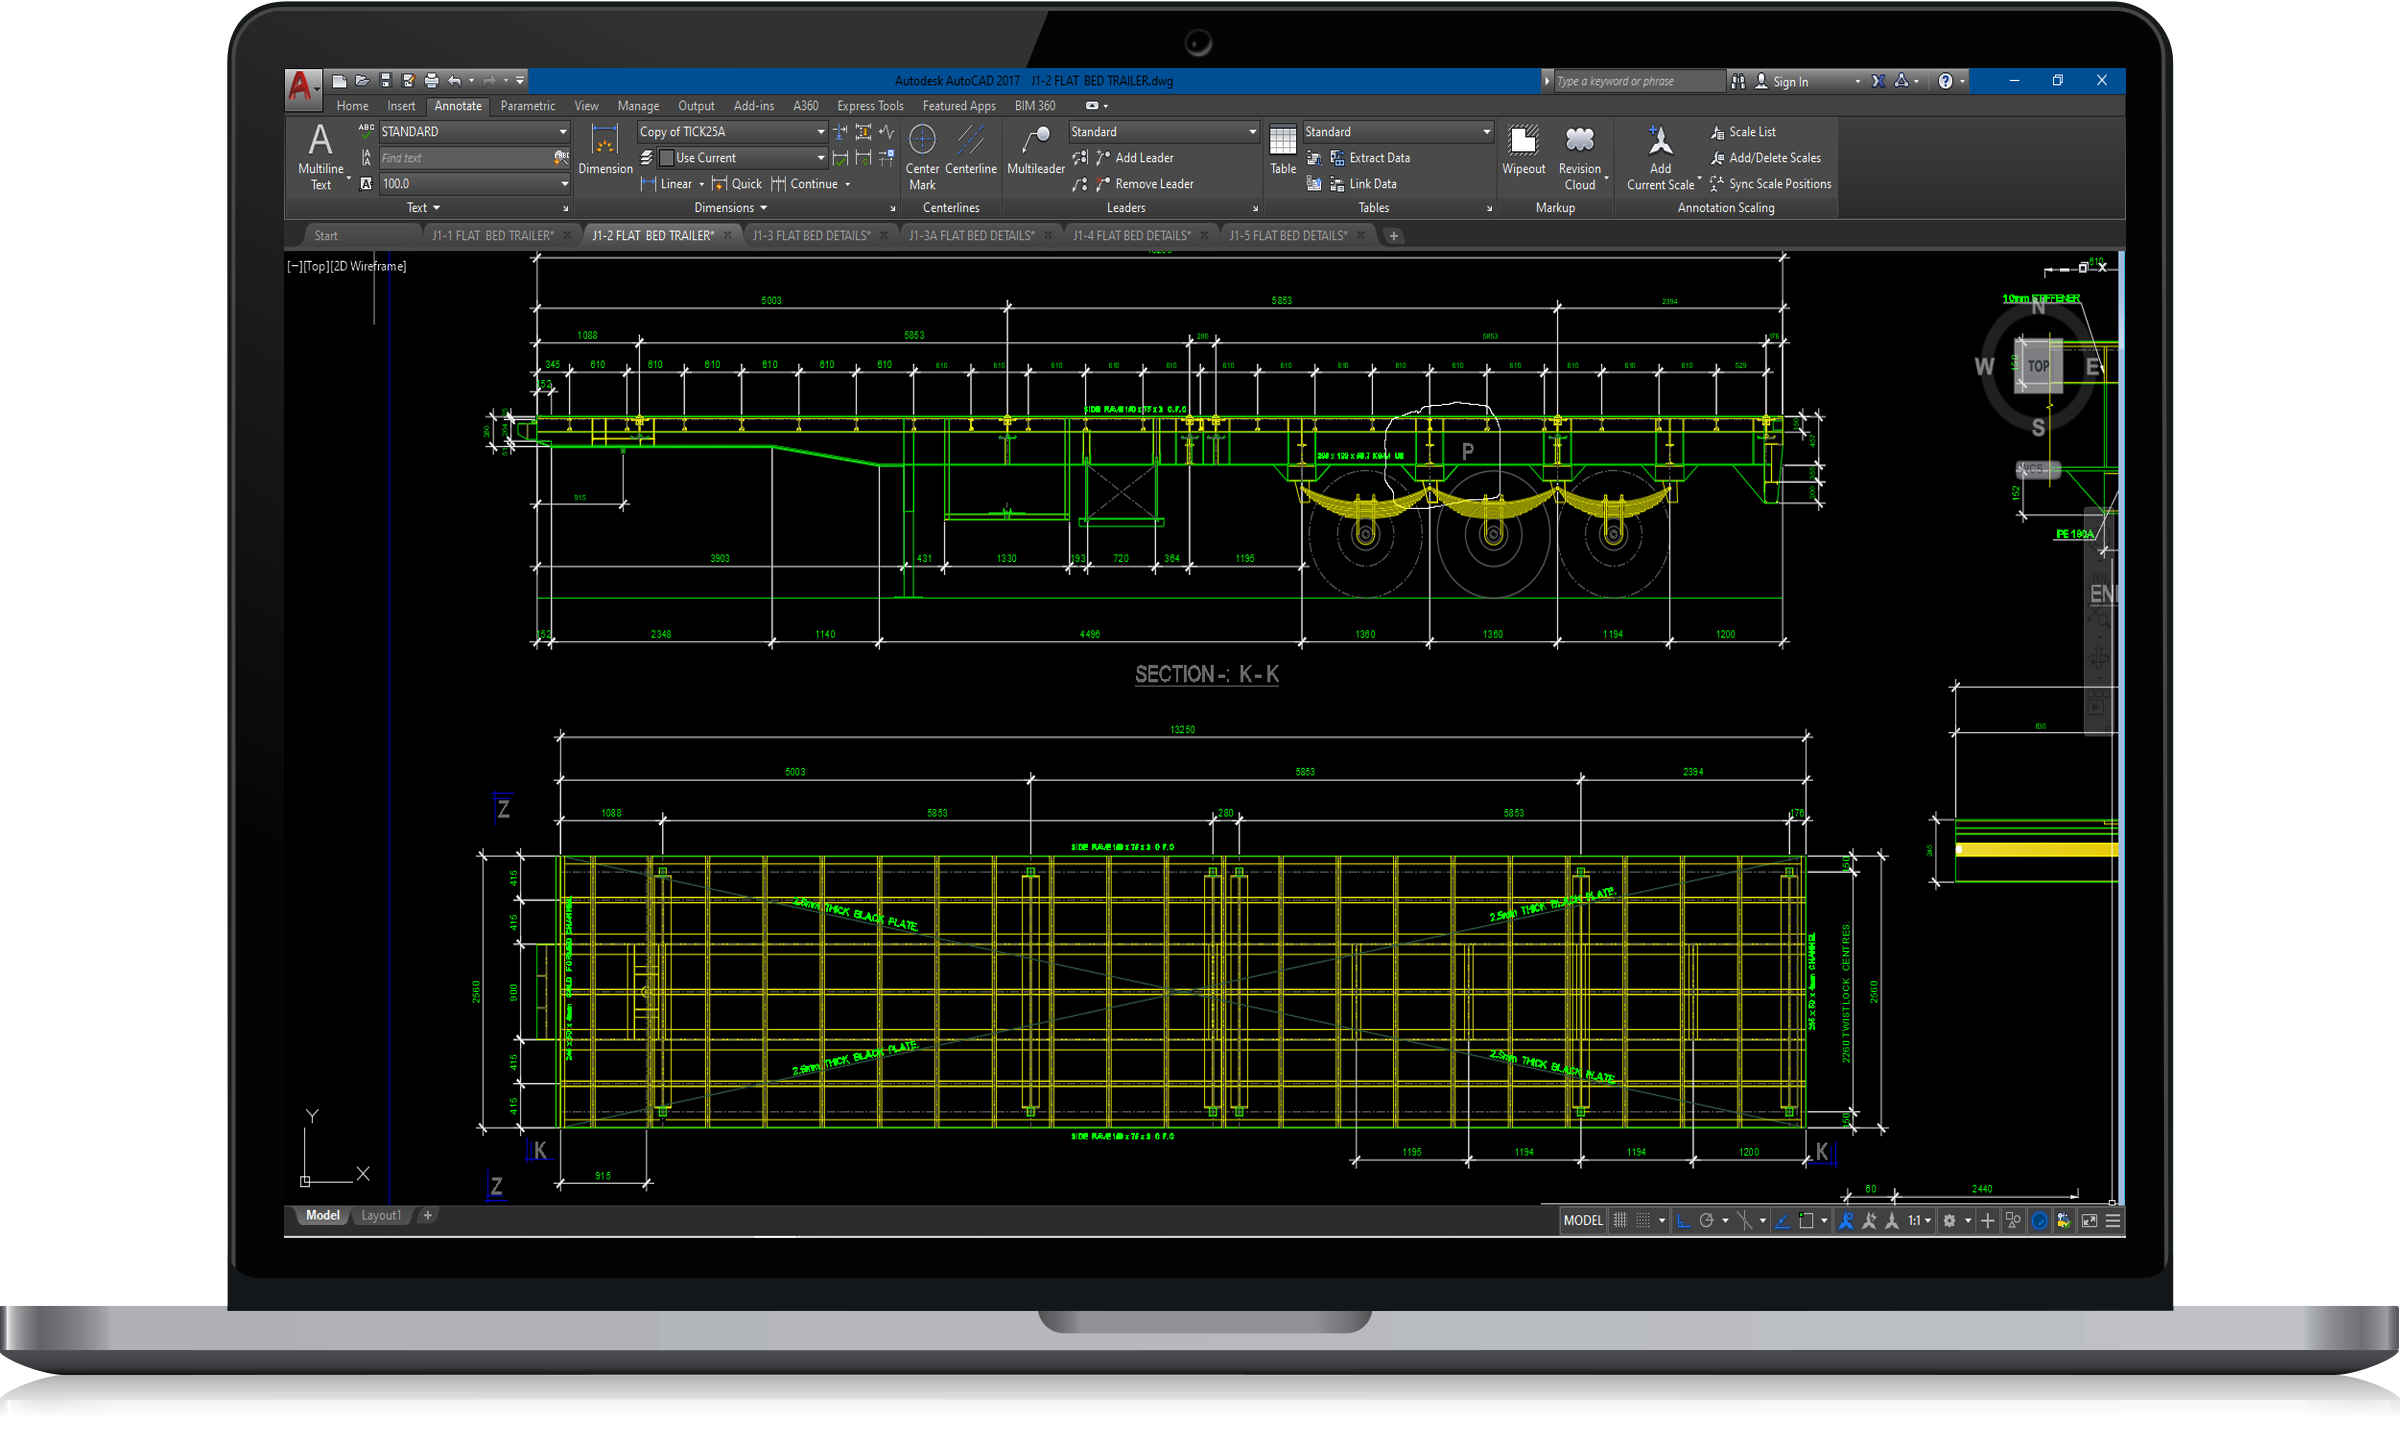This screenshot has height=1444, width=2400.
Task: Click Add/Delete Scales
Action: pyautogui.click(x=1765, y=158)
